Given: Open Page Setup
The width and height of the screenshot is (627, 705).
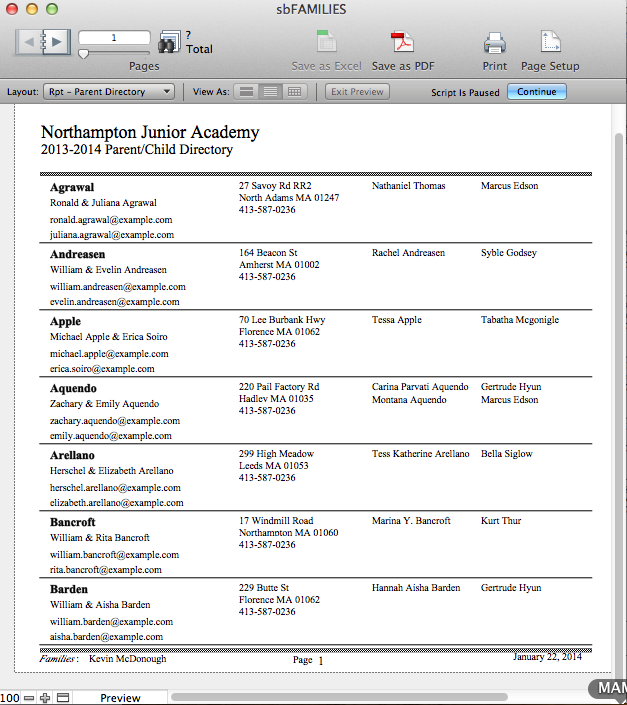Looking at the screenshot, I should pos(550,44).
